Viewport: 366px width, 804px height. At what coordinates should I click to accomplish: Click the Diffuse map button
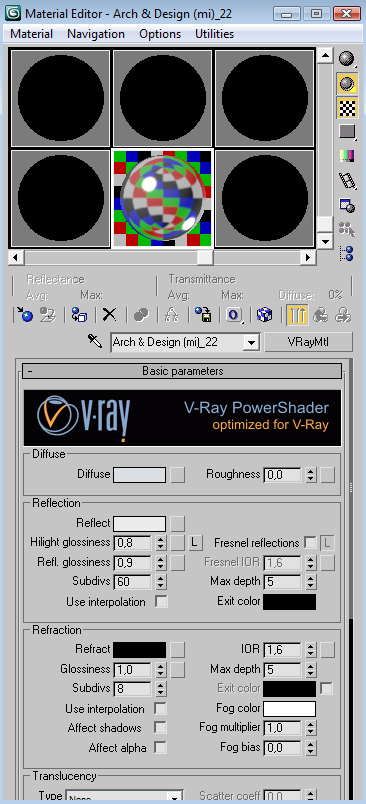pos(177,475)
